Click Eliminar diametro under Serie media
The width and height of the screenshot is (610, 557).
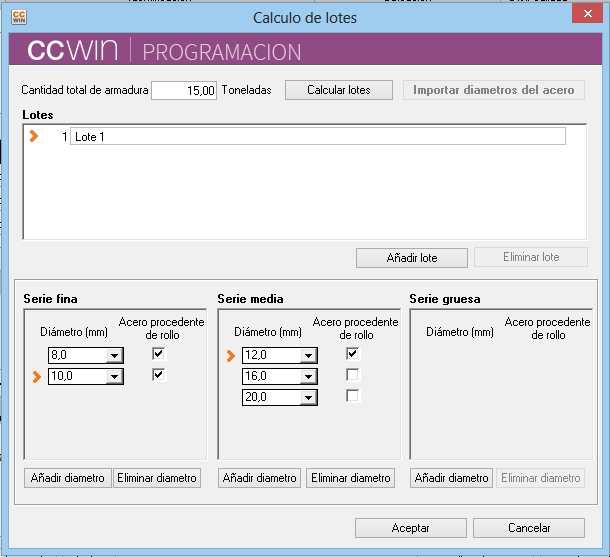point(350,478)
